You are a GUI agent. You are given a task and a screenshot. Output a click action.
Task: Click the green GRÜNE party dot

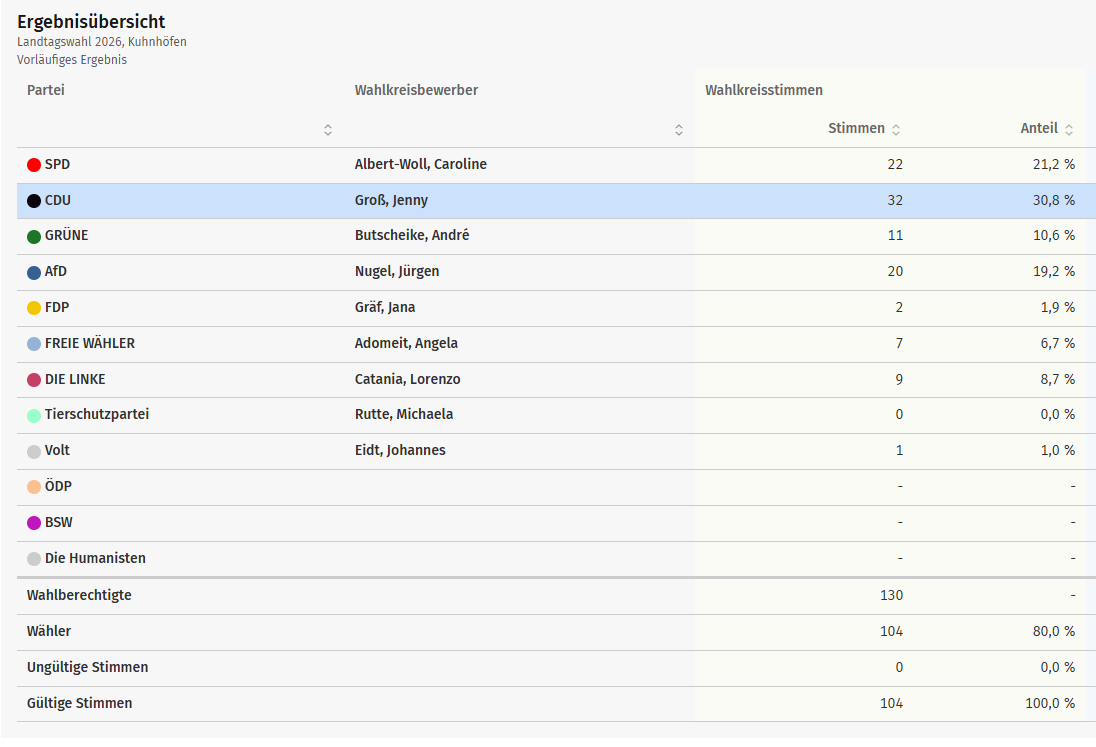pyautogui.click(x=34, y=237)
